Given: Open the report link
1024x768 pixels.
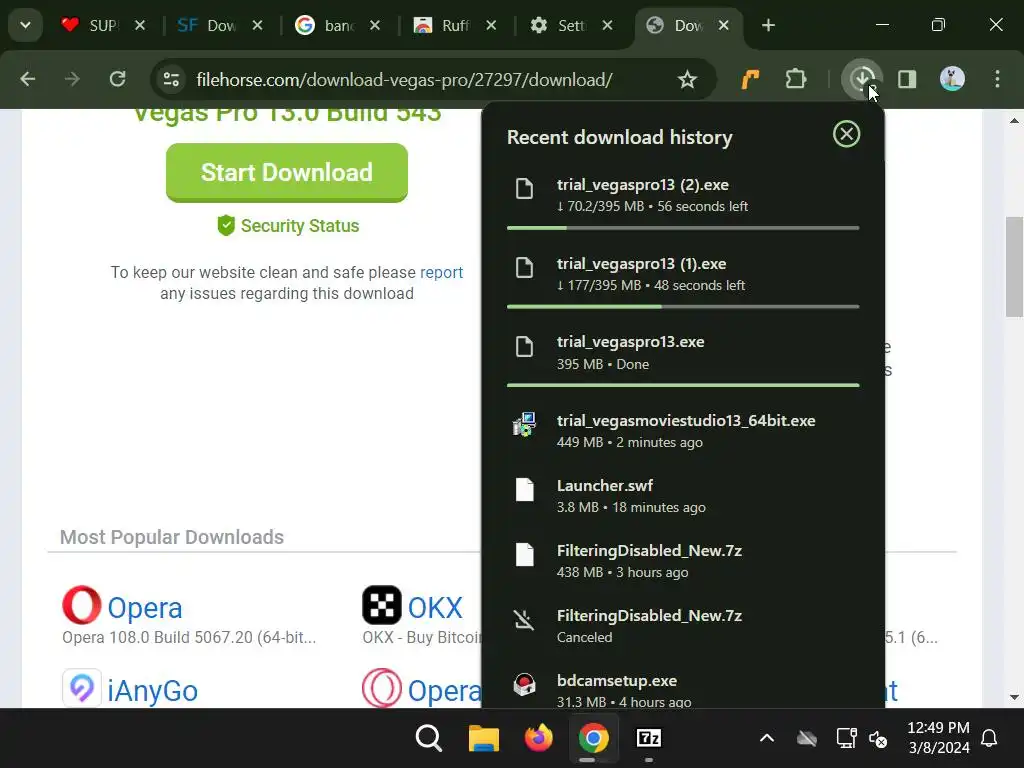Looking at the screenshot, I should click(441, 272).
